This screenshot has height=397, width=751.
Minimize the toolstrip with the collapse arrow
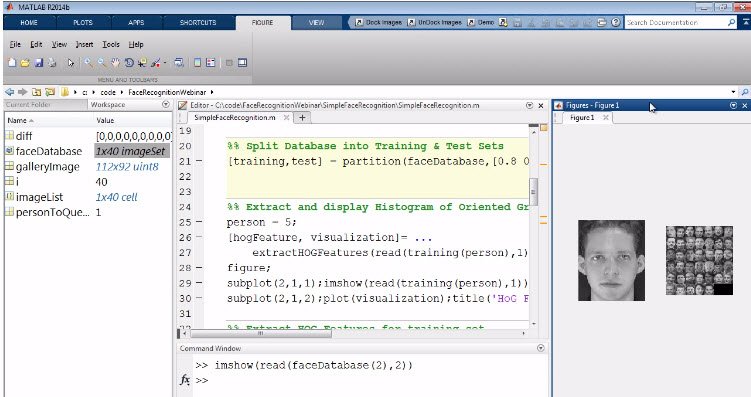(x=746, y=23)
